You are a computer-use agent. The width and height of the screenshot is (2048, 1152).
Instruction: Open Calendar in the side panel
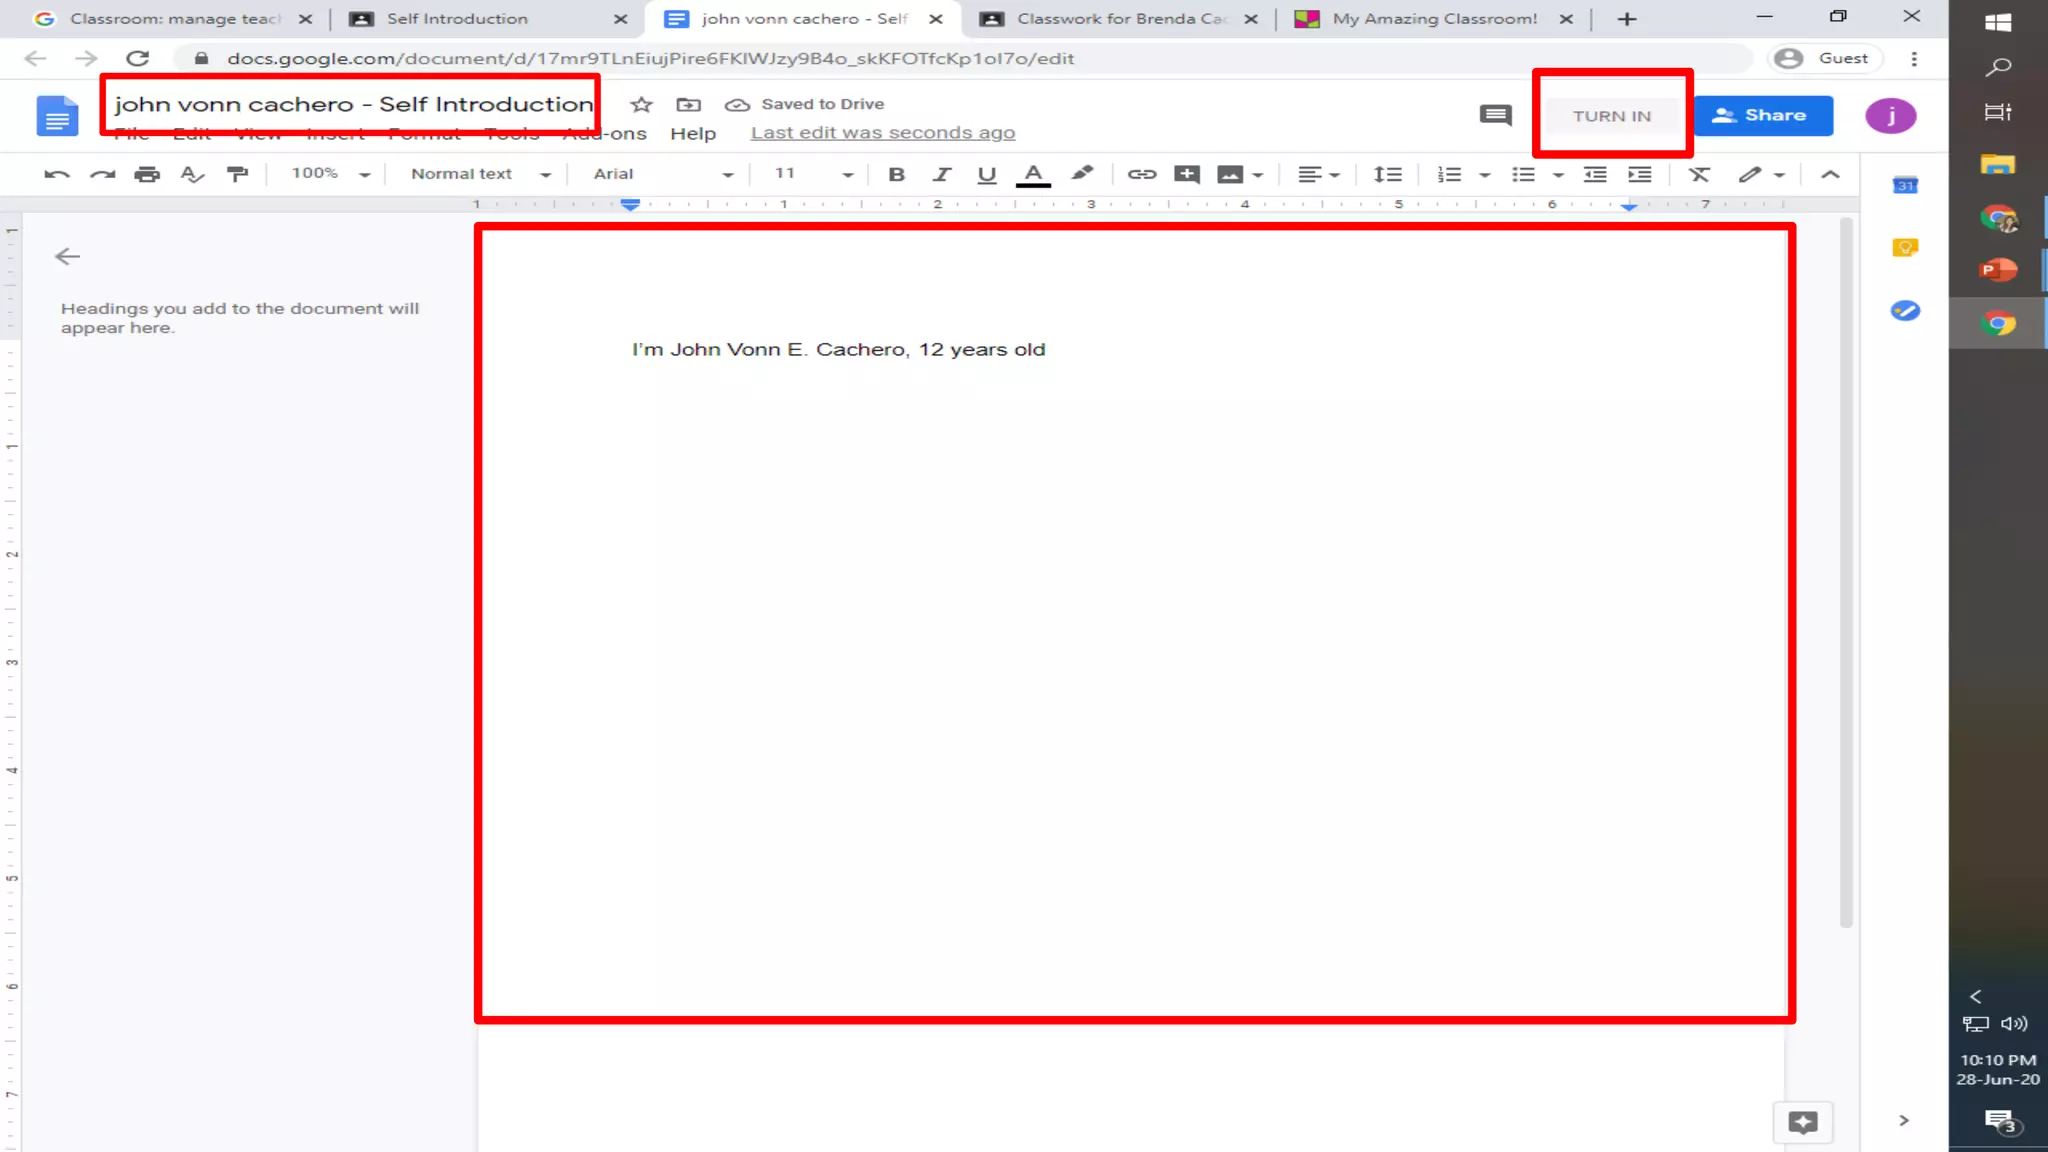click(x=1905, y=185)
